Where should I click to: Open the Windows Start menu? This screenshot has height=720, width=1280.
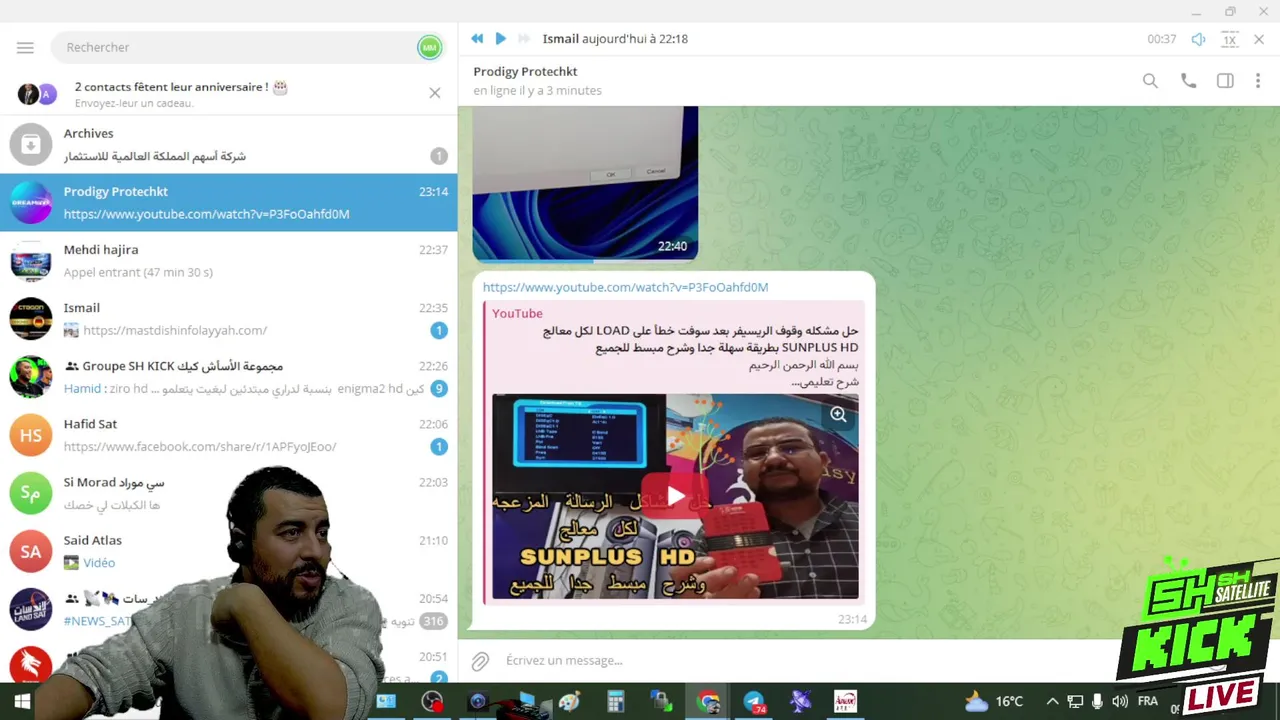click(x=22, y=702)
